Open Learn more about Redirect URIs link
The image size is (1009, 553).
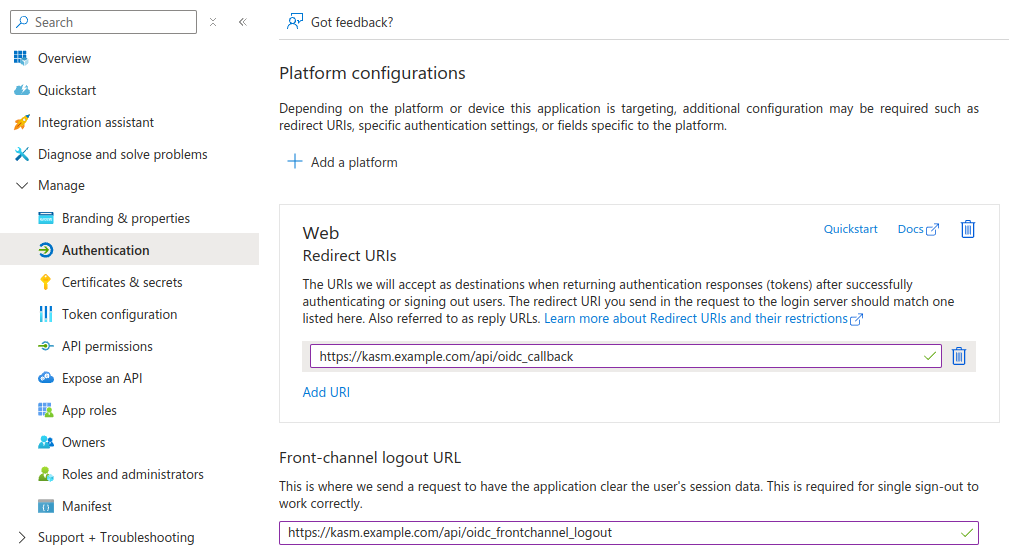click(x=702, y=319)
